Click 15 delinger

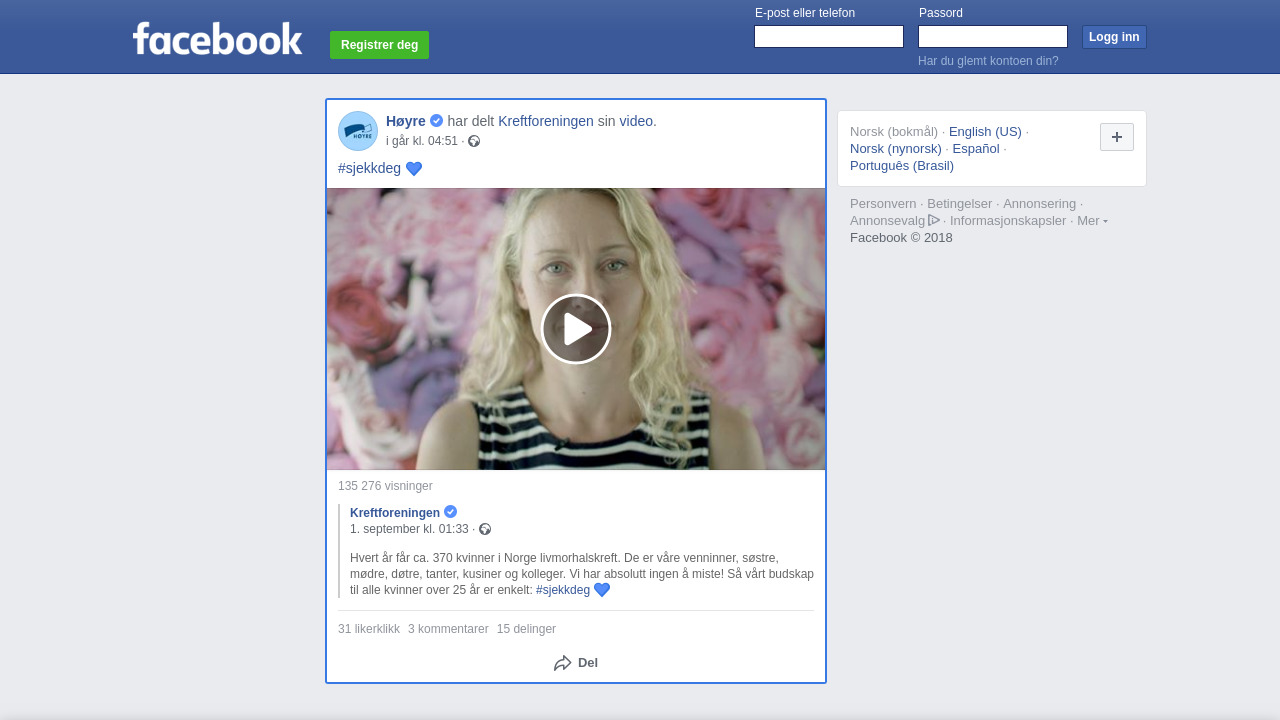[526, 629]
